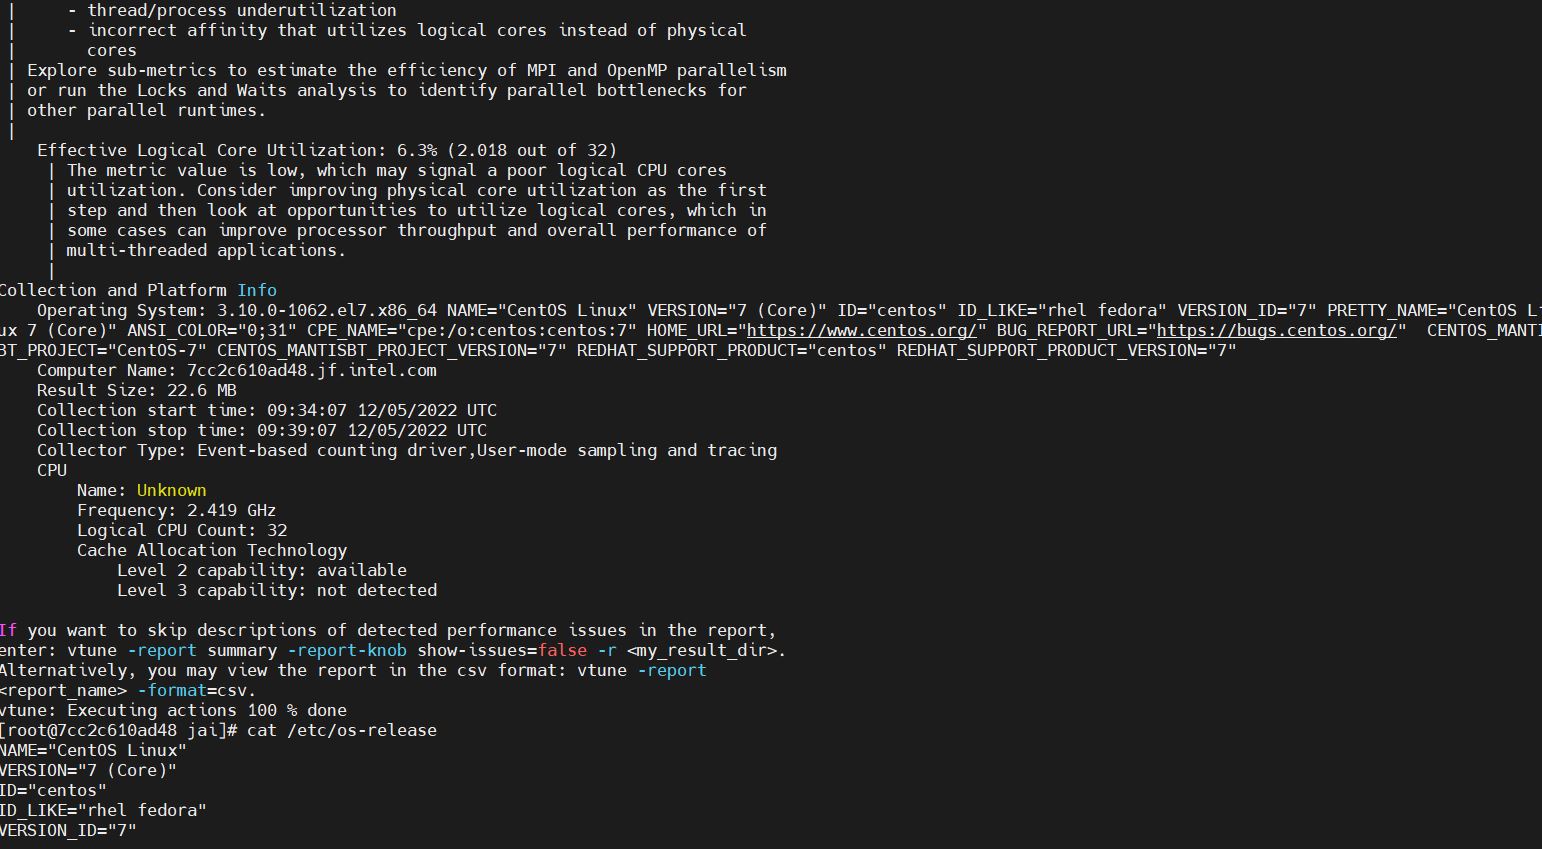This screenshot has width=1542, height=849.
Task: Click the magenta "If" word
Action: click(x=8, y=630)
